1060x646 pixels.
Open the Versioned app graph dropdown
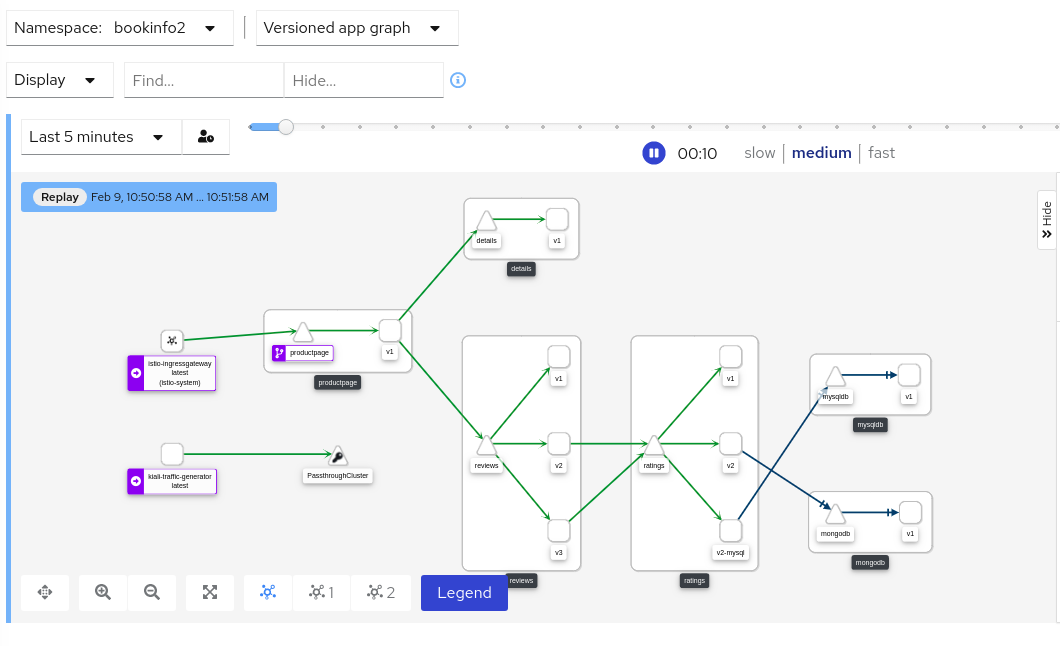click(357, 28)
